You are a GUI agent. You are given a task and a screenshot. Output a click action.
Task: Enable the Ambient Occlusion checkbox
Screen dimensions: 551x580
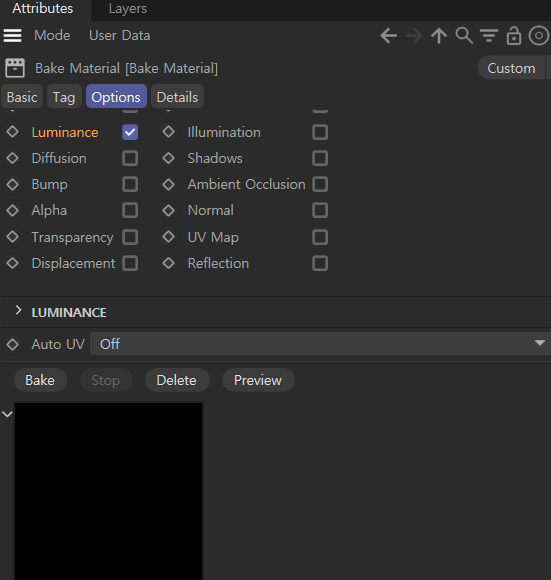(x=320, y=184)
